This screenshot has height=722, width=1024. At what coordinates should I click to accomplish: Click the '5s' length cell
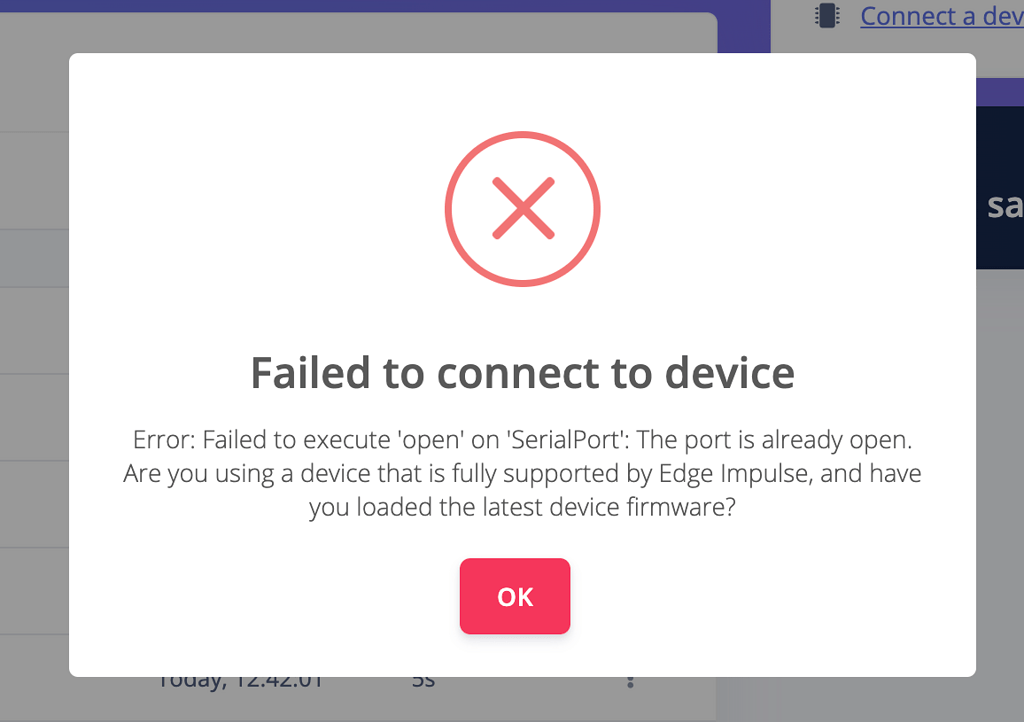(x=423, y=684)
